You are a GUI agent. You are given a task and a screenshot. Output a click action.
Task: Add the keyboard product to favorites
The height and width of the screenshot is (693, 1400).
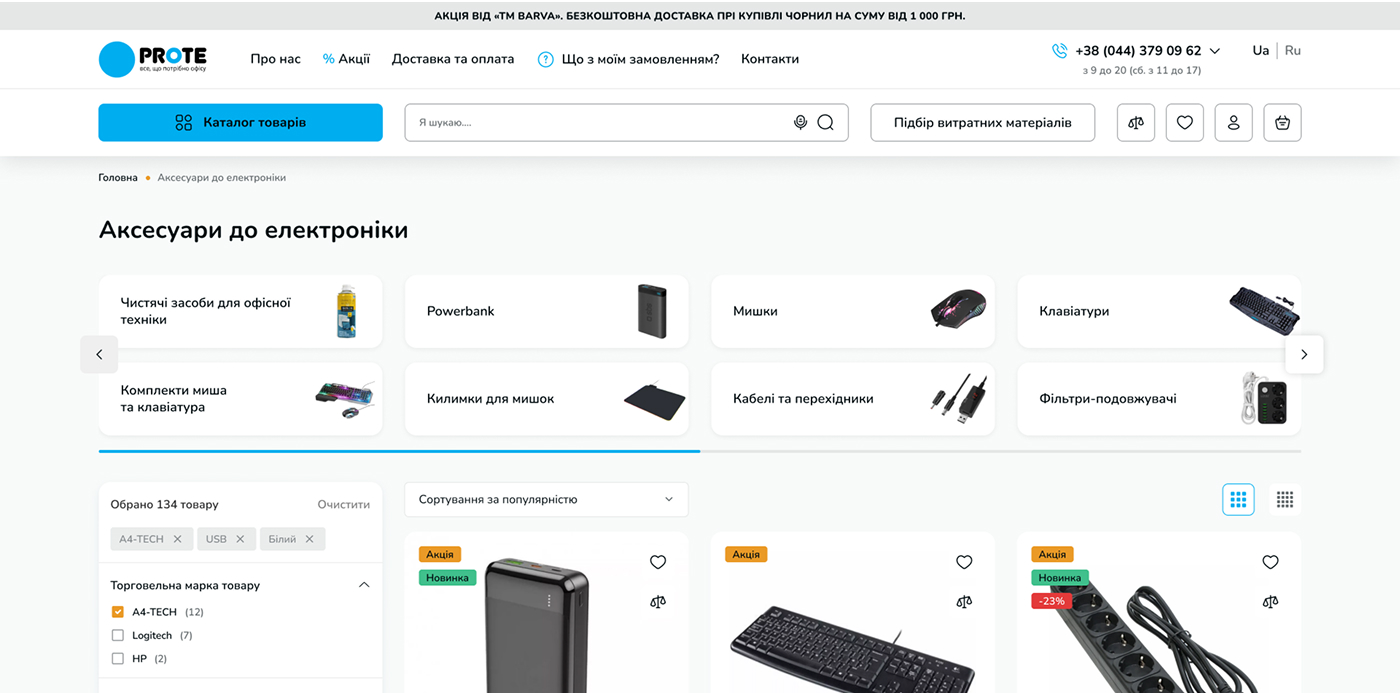point(964,562)
